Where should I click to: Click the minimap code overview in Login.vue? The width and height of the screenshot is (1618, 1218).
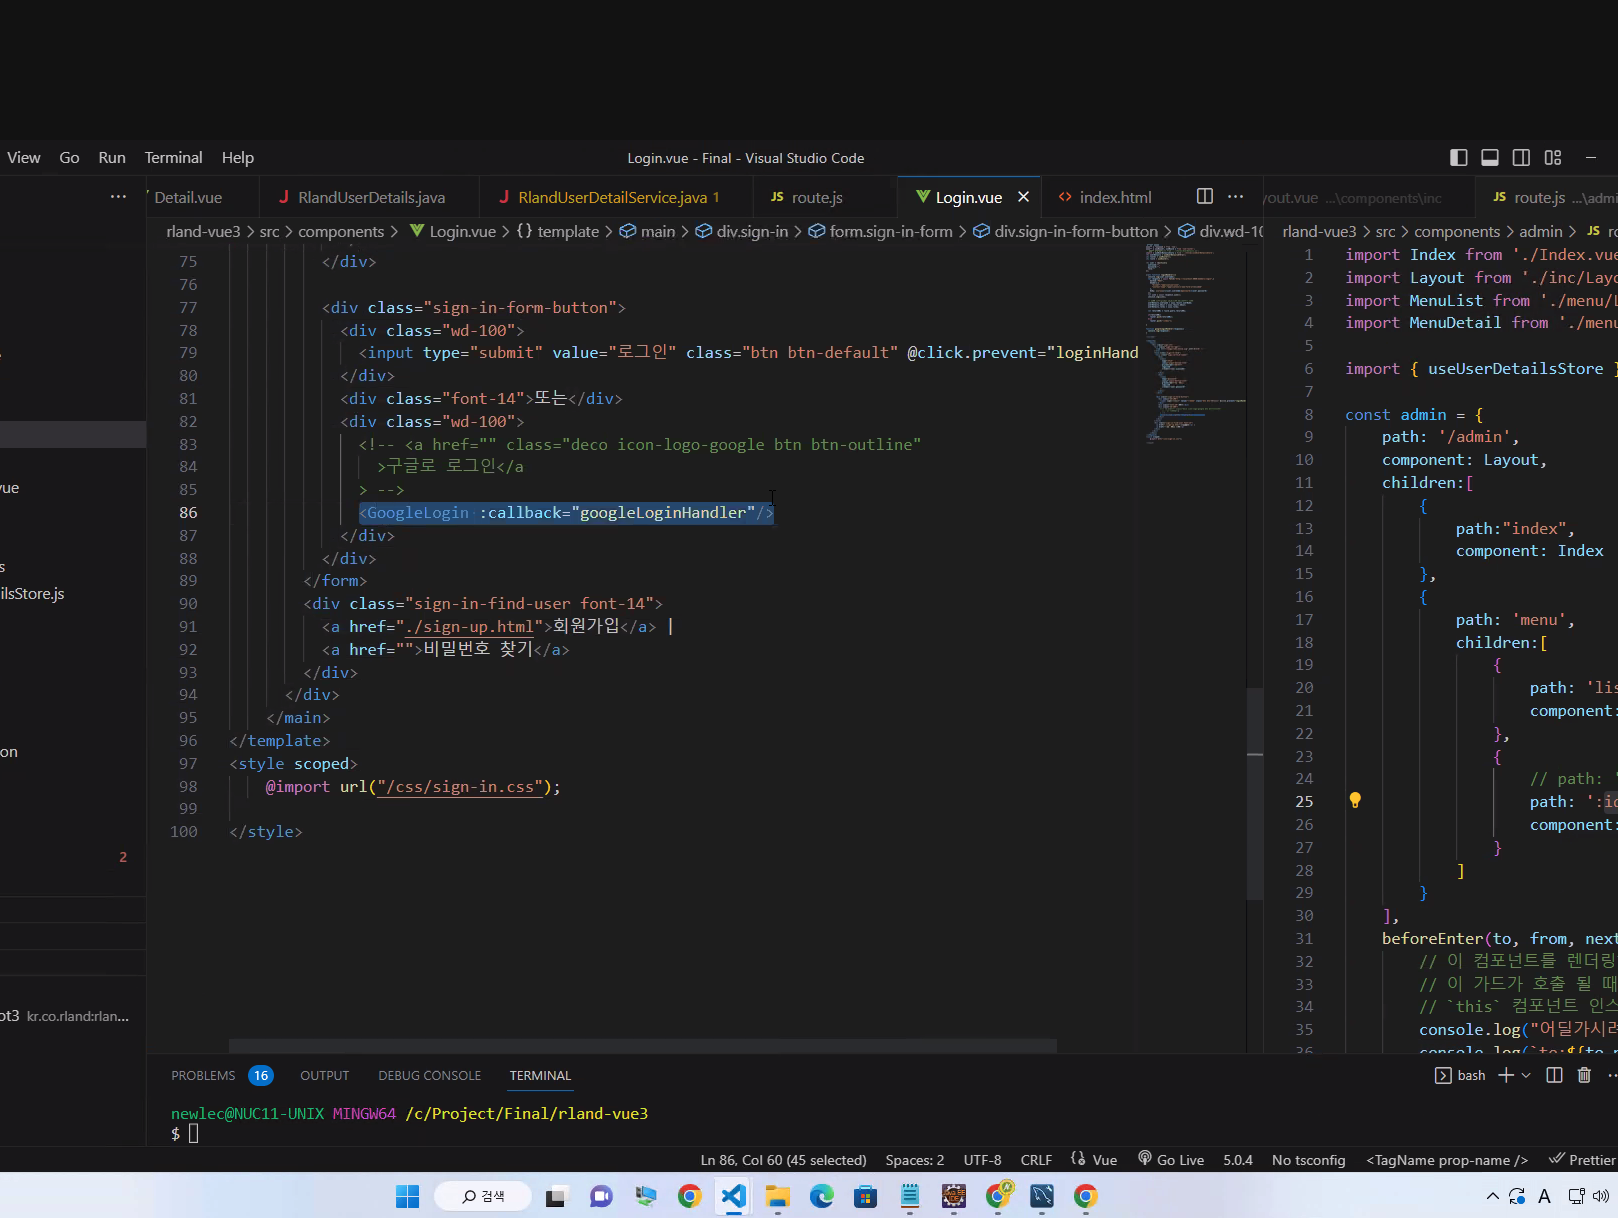(x=1195, y=342)
